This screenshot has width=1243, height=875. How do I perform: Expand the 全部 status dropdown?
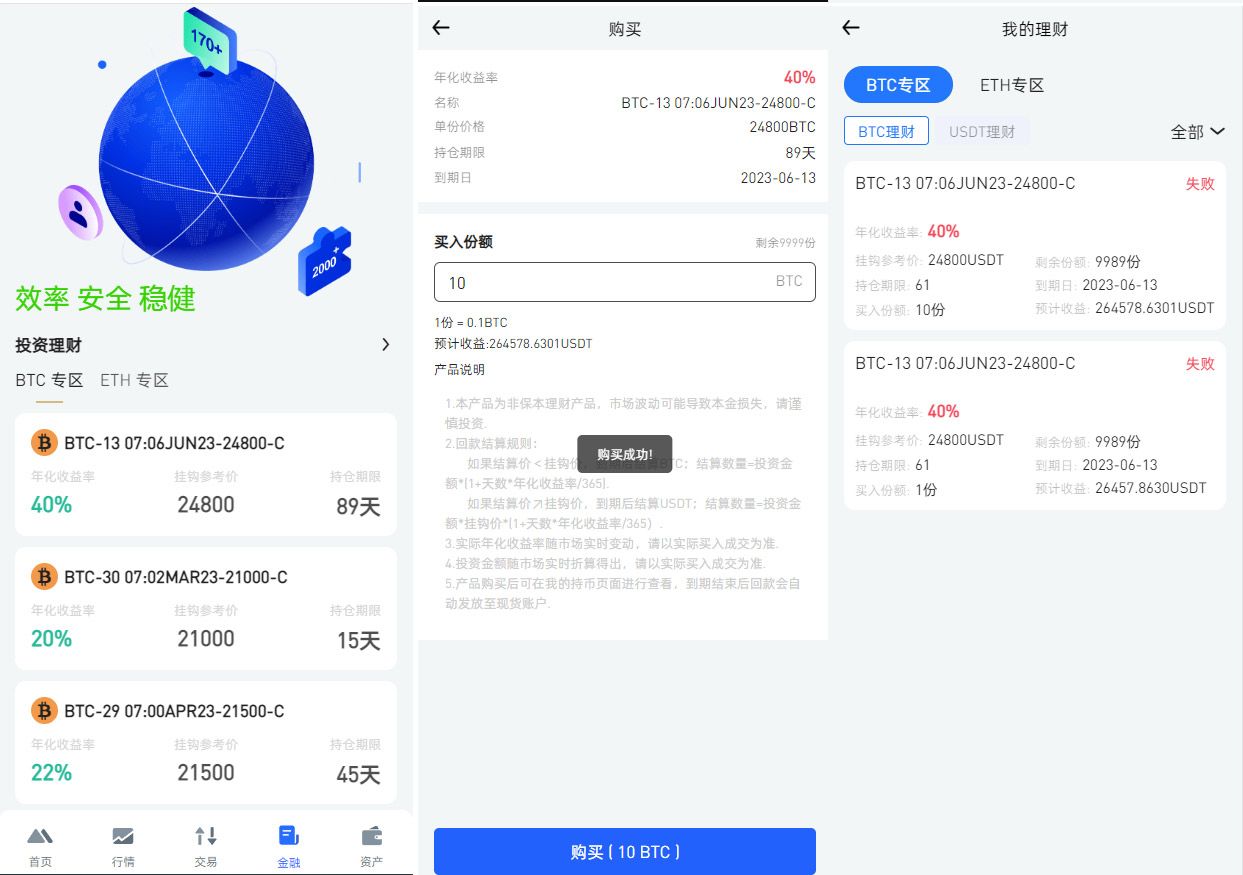tap(1198, 132)
